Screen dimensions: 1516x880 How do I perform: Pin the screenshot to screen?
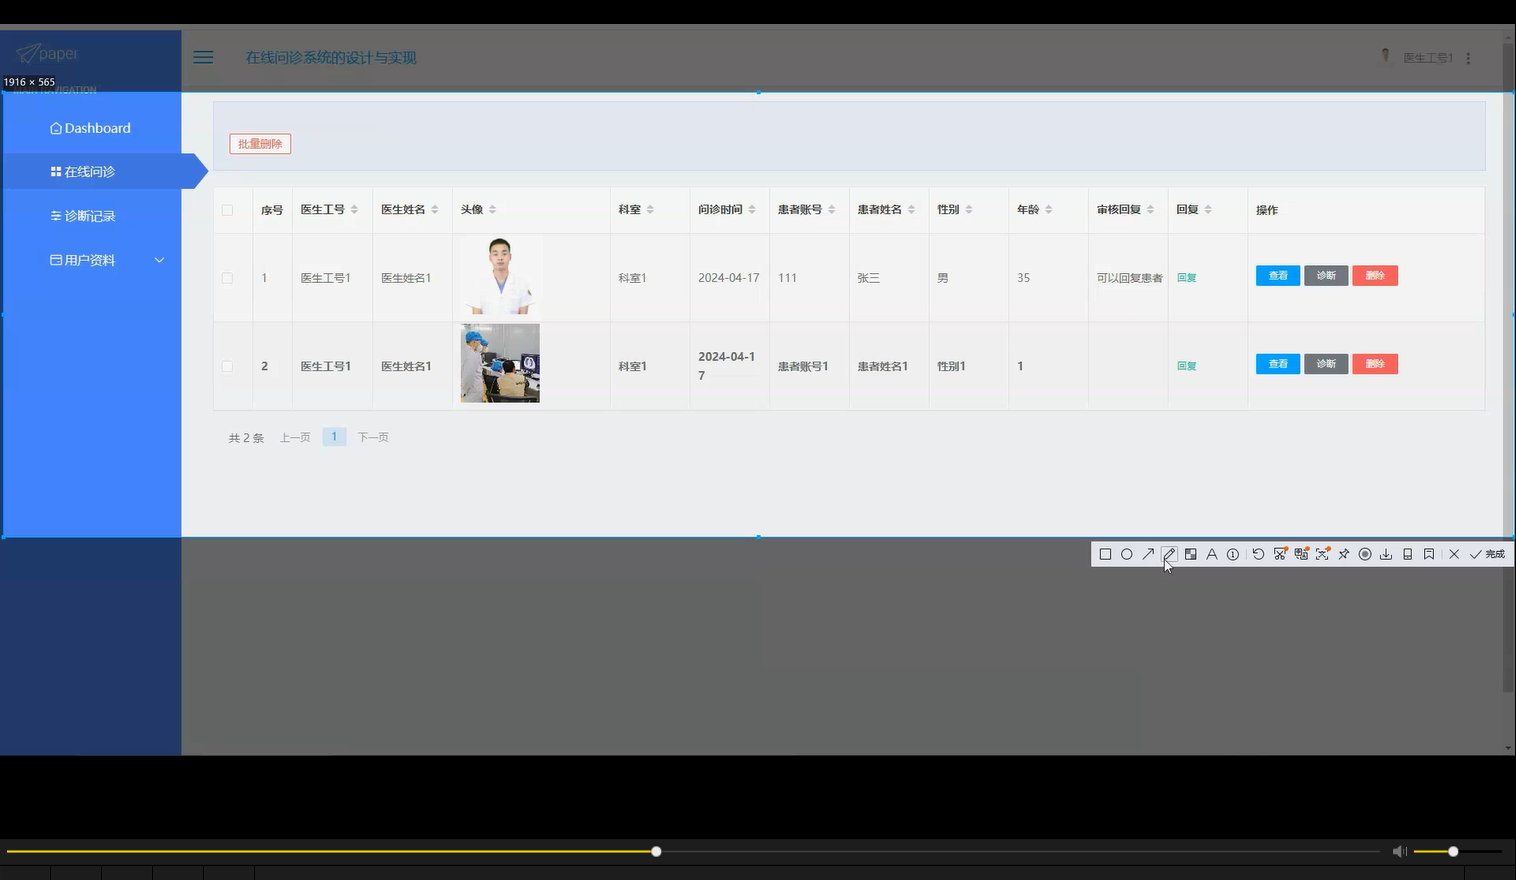(1344, 554)
